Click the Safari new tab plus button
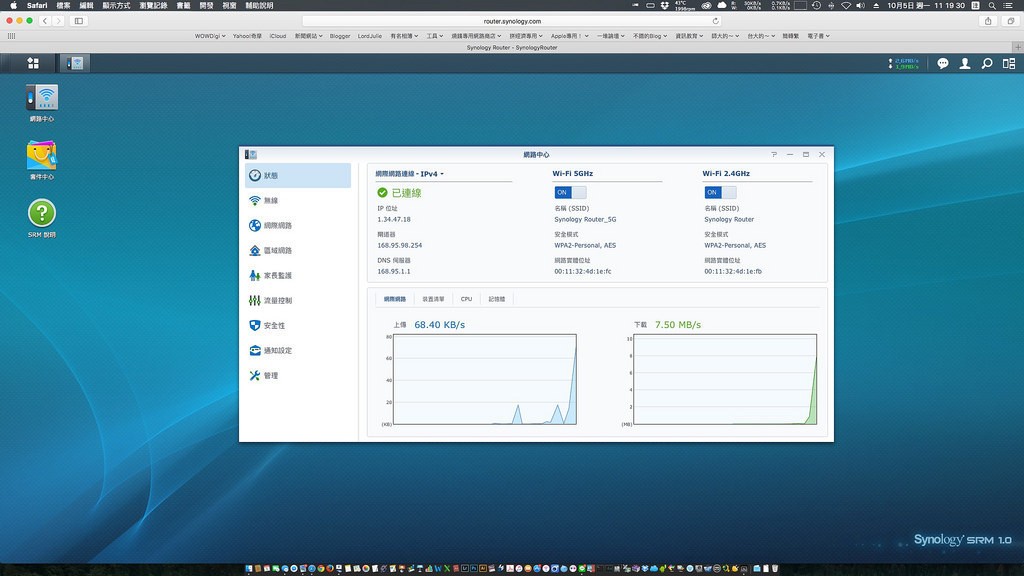1024x576 pixels. [x=1017, y=47]
